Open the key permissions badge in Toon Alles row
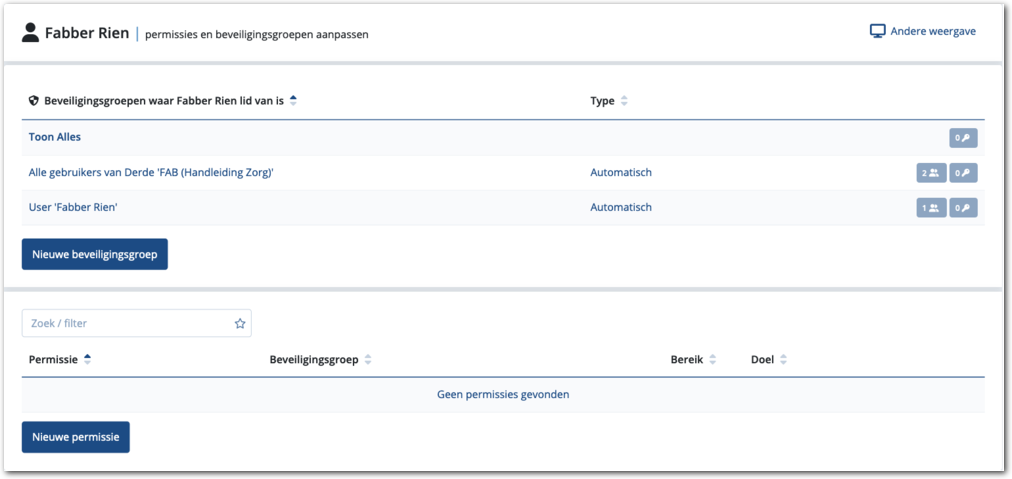This screenshot has height=479, width=1012. (963, 138)
